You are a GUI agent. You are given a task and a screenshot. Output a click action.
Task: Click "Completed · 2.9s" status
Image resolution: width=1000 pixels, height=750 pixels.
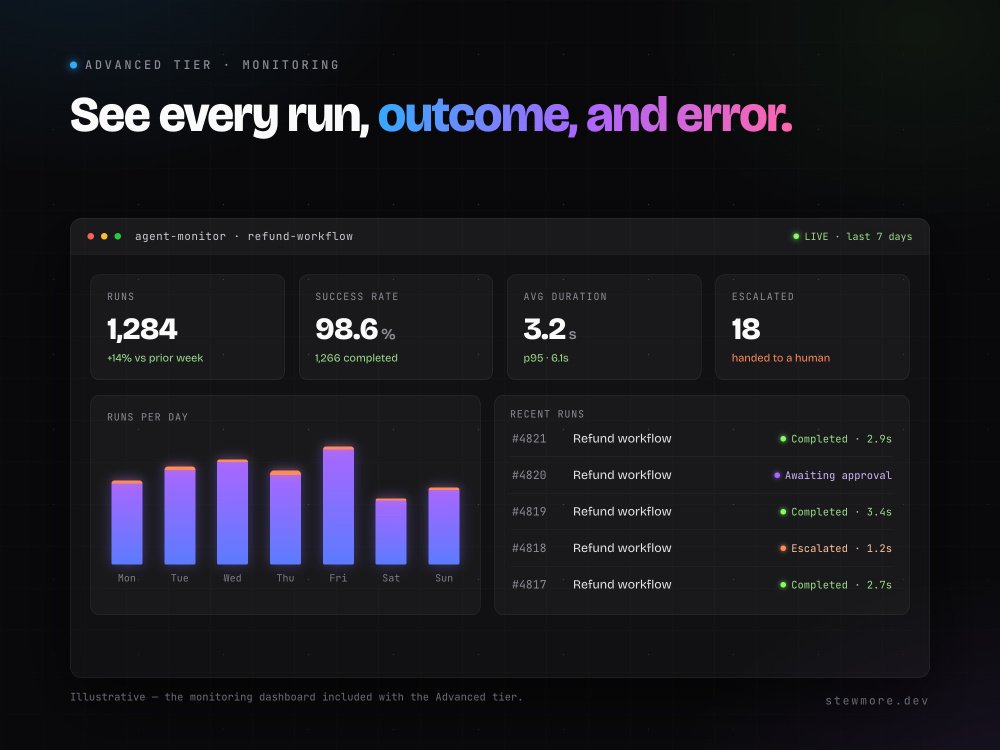pyautogui.click(x=835, y=439)
